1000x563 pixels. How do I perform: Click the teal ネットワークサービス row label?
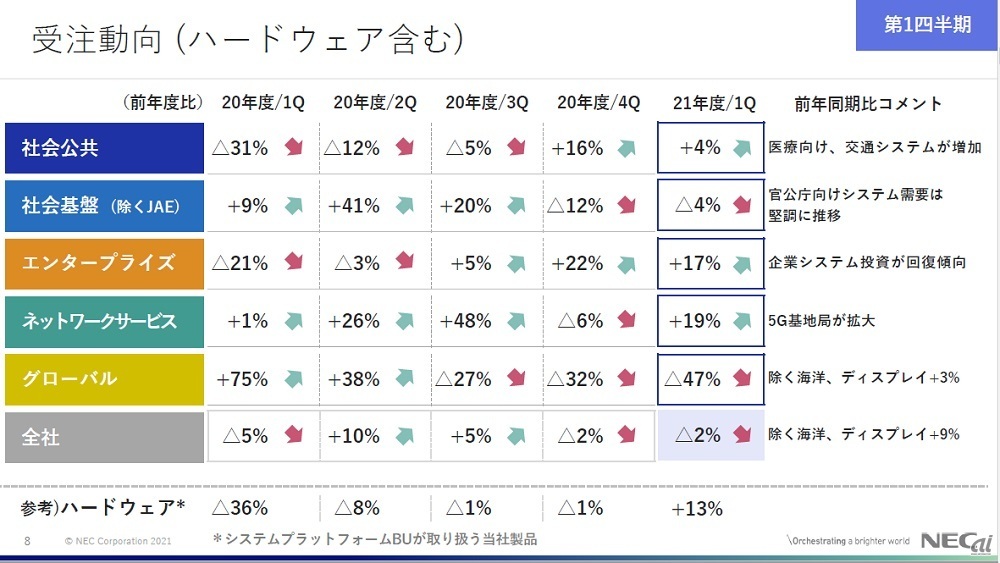pyautogui.click(x=104, y=321)
